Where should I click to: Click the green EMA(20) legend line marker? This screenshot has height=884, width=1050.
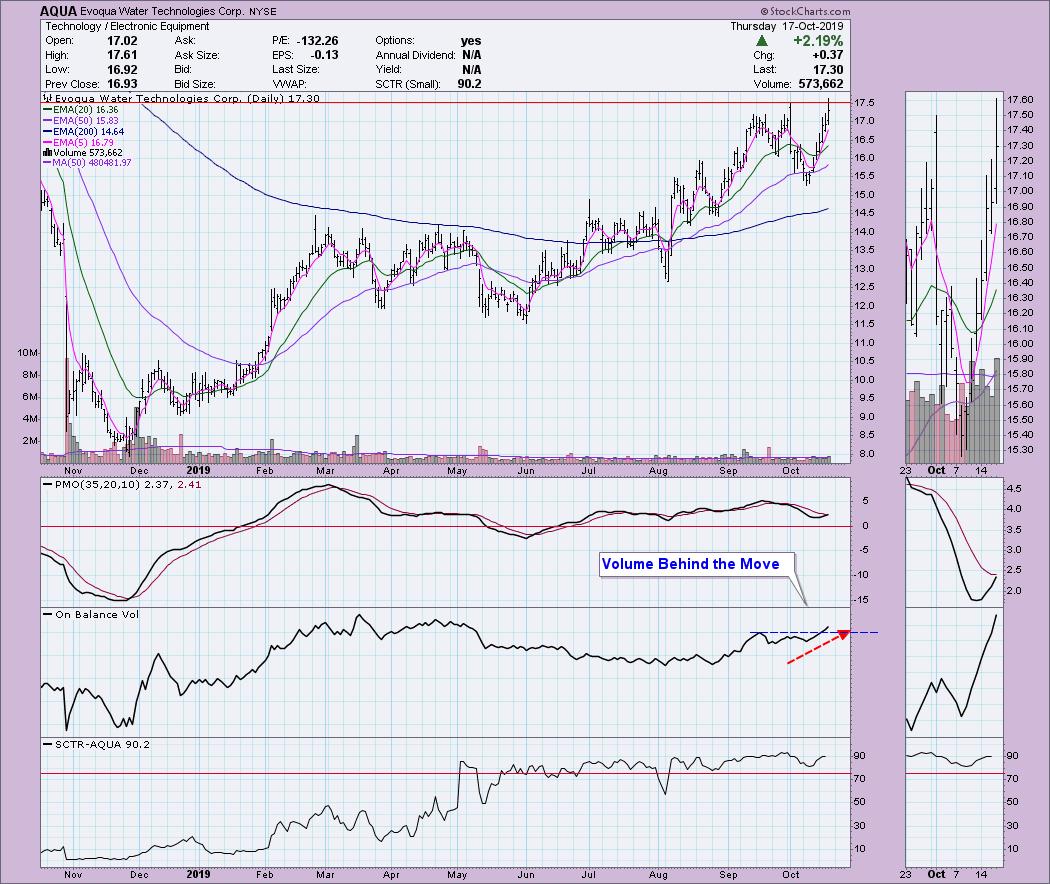pos(48,110)
